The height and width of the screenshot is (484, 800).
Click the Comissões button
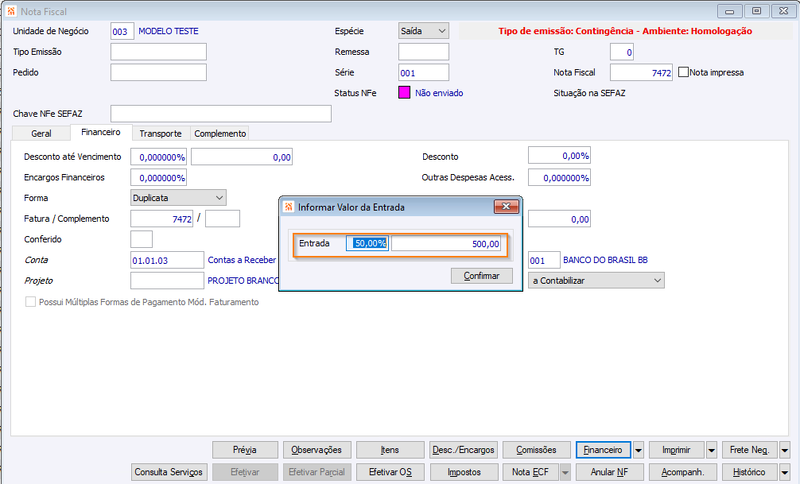537,450
